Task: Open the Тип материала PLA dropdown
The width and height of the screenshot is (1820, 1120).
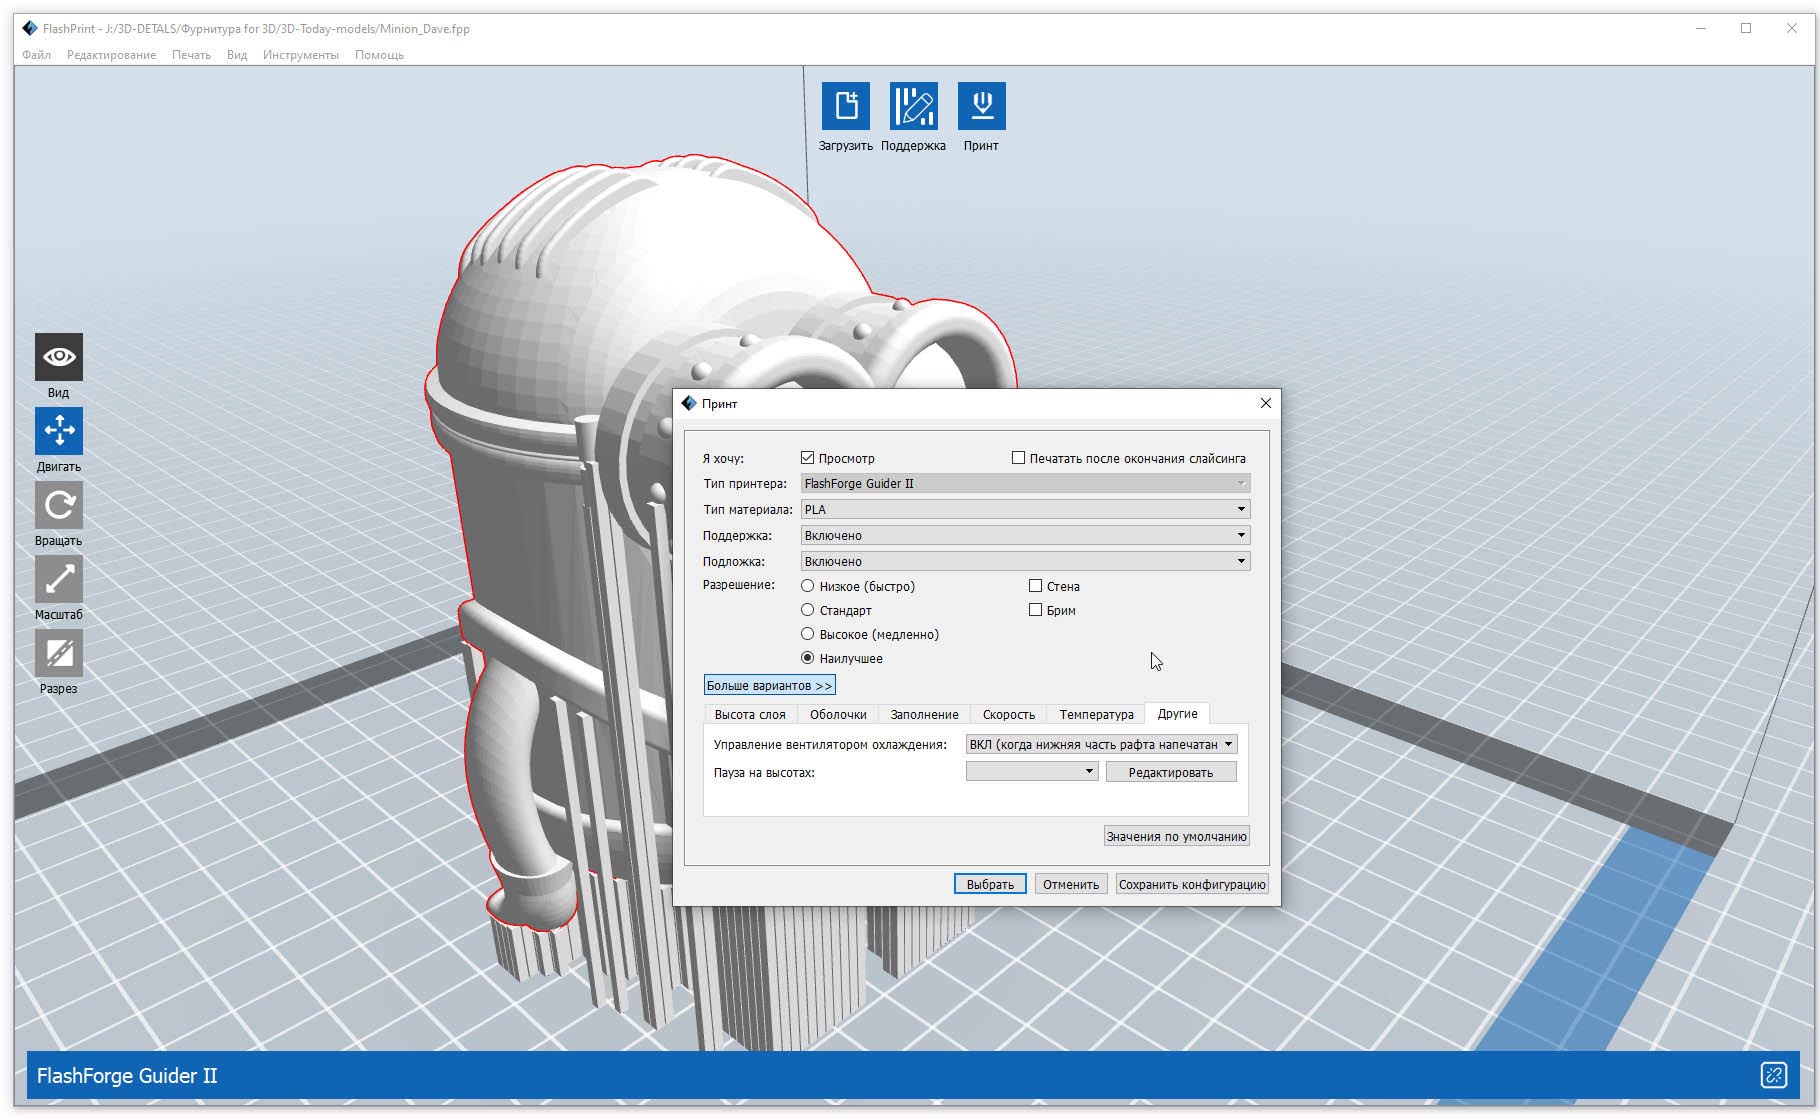Action: (1025, 509)
